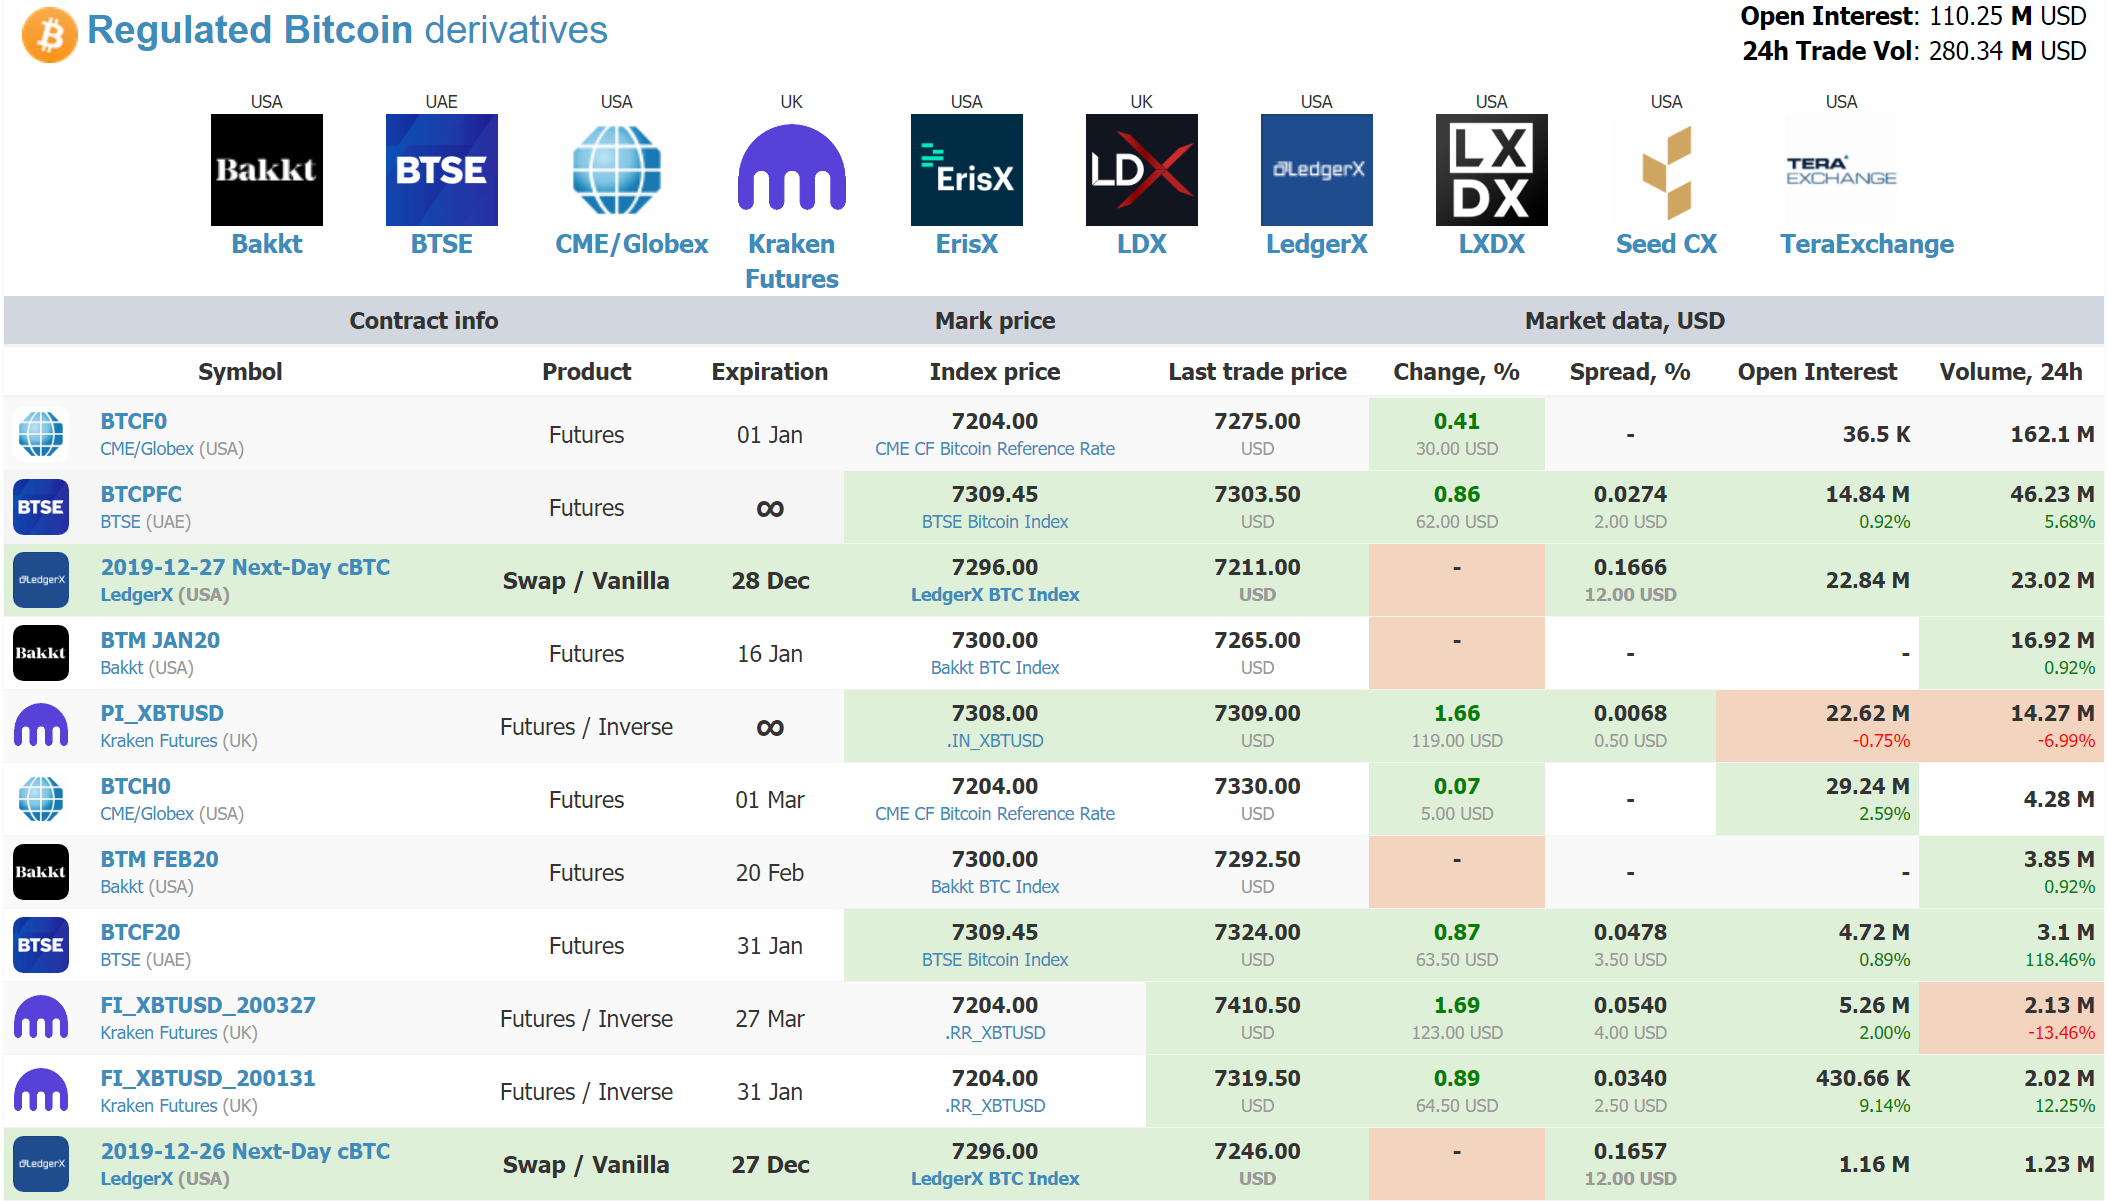Sort by the Open Interest column header
2109x1201 pixels.
(x=1816, y=371)
